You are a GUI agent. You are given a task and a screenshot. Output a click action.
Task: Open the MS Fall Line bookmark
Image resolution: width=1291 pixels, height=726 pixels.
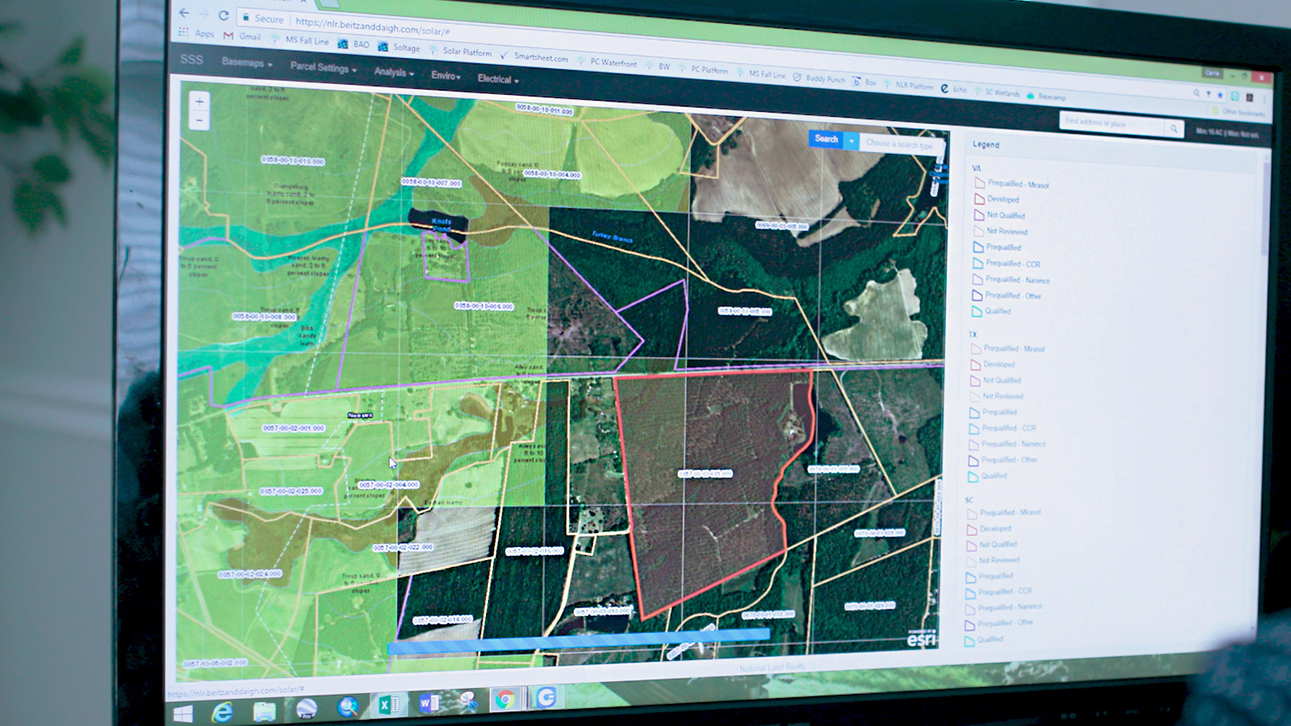pyautogui.click(x=310, y=42)
